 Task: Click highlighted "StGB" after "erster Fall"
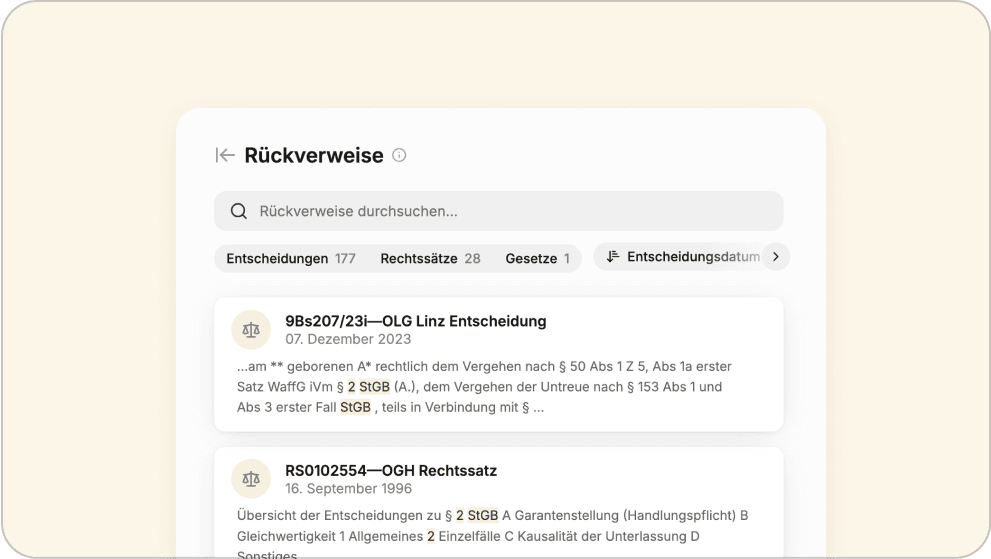355,407
